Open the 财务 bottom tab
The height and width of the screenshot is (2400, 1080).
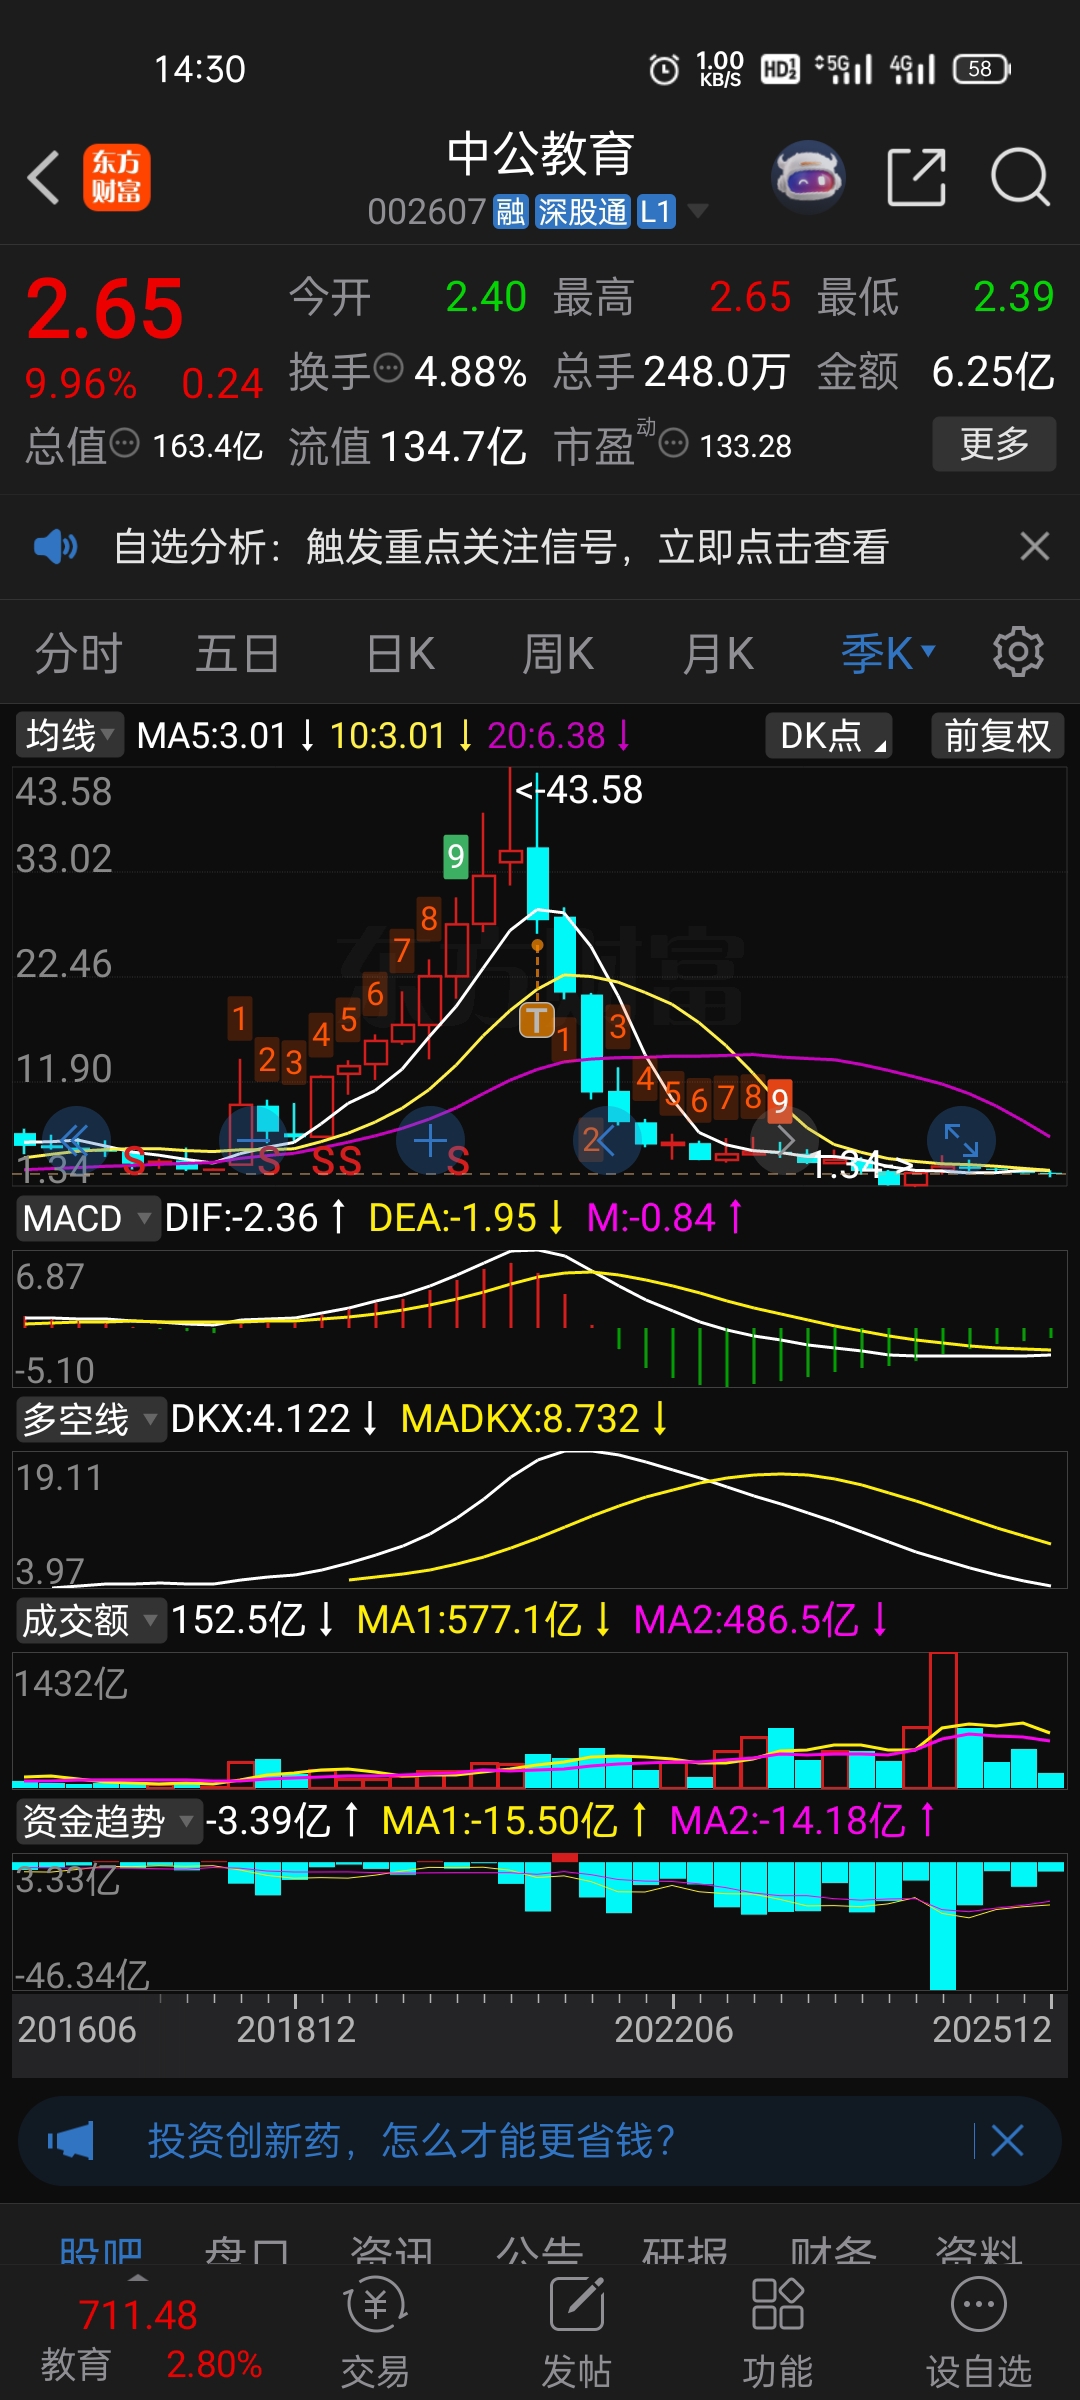tap(833, 2251)
